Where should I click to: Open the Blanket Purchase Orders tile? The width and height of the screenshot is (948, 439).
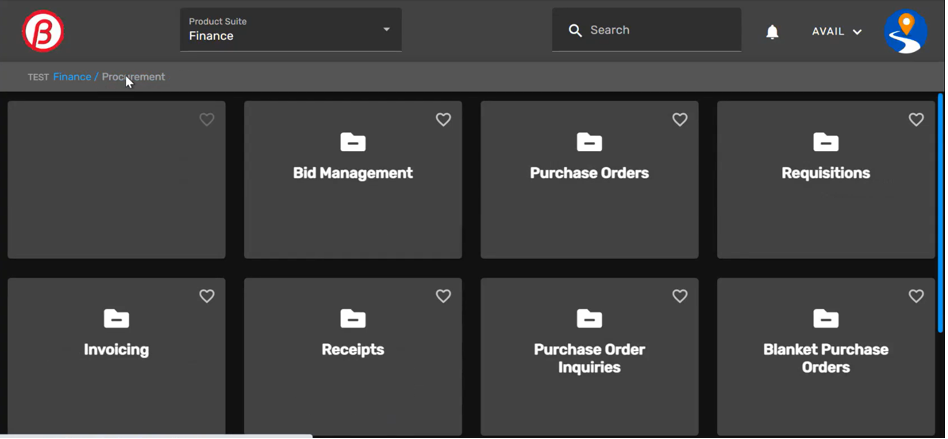[826, 357]
